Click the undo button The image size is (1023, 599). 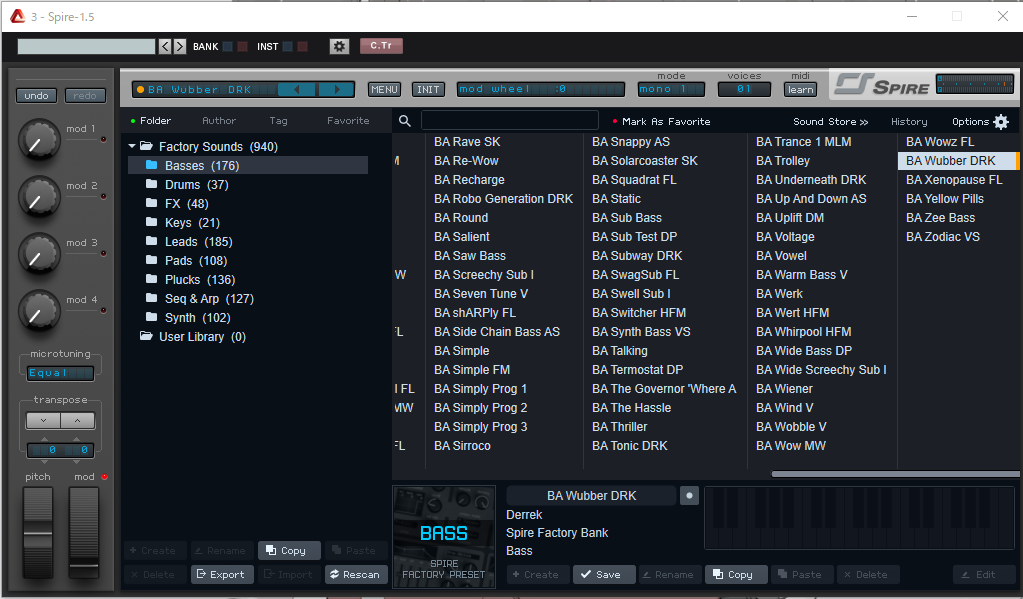[37, 96]
